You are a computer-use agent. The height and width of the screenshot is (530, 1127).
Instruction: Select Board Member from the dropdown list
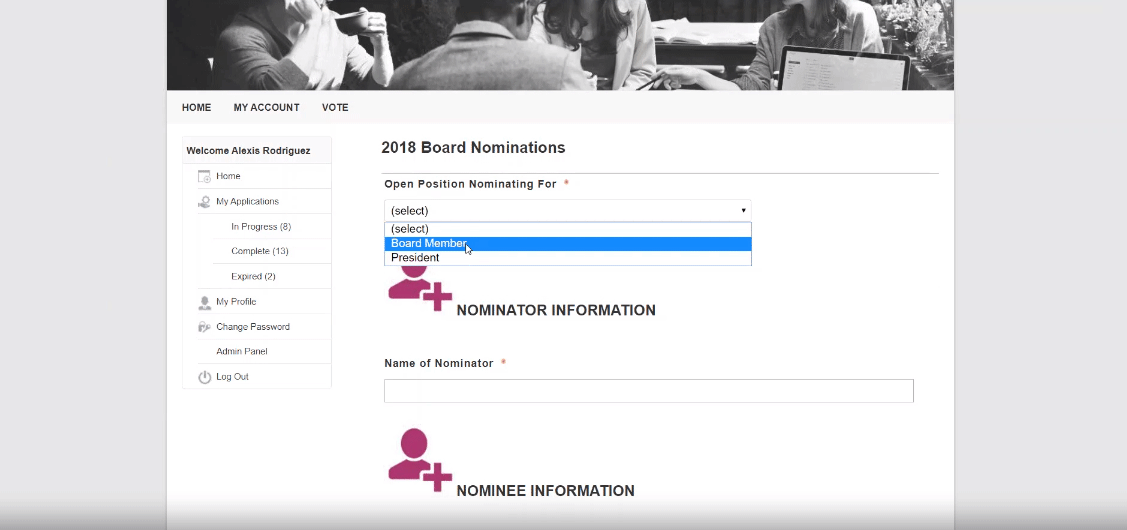(568, 244)
